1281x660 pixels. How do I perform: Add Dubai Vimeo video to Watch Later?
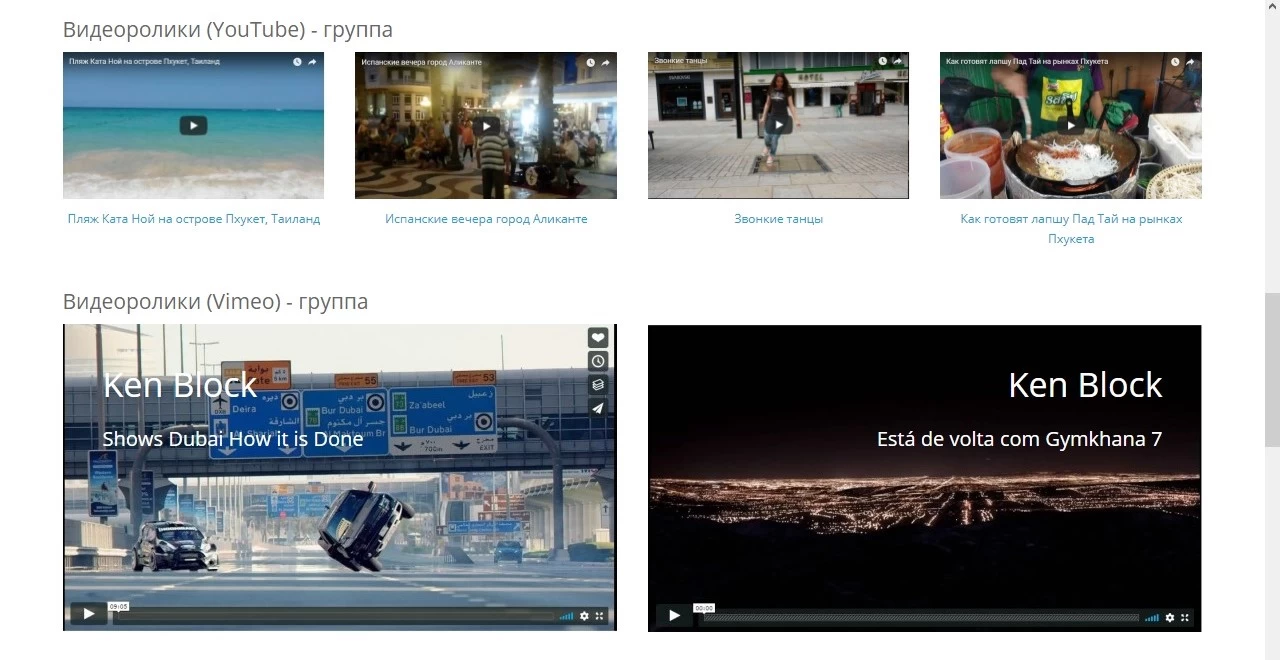pyautogui.click(x=597, y=361)
